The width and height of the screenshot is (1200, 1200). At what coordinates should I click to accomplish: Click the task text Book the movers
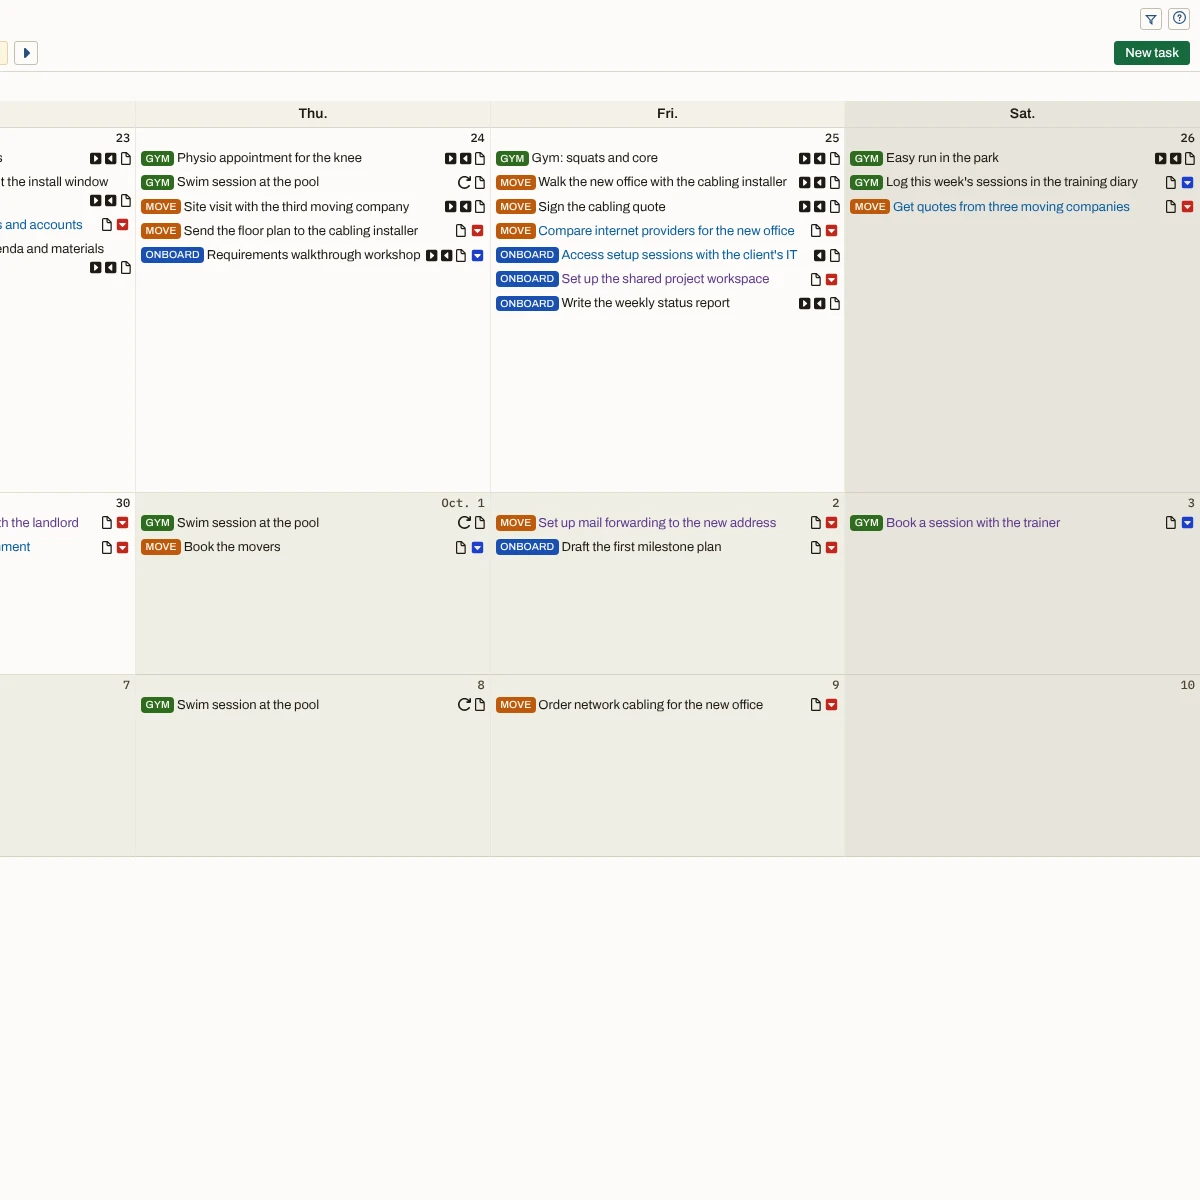(232, 547)
